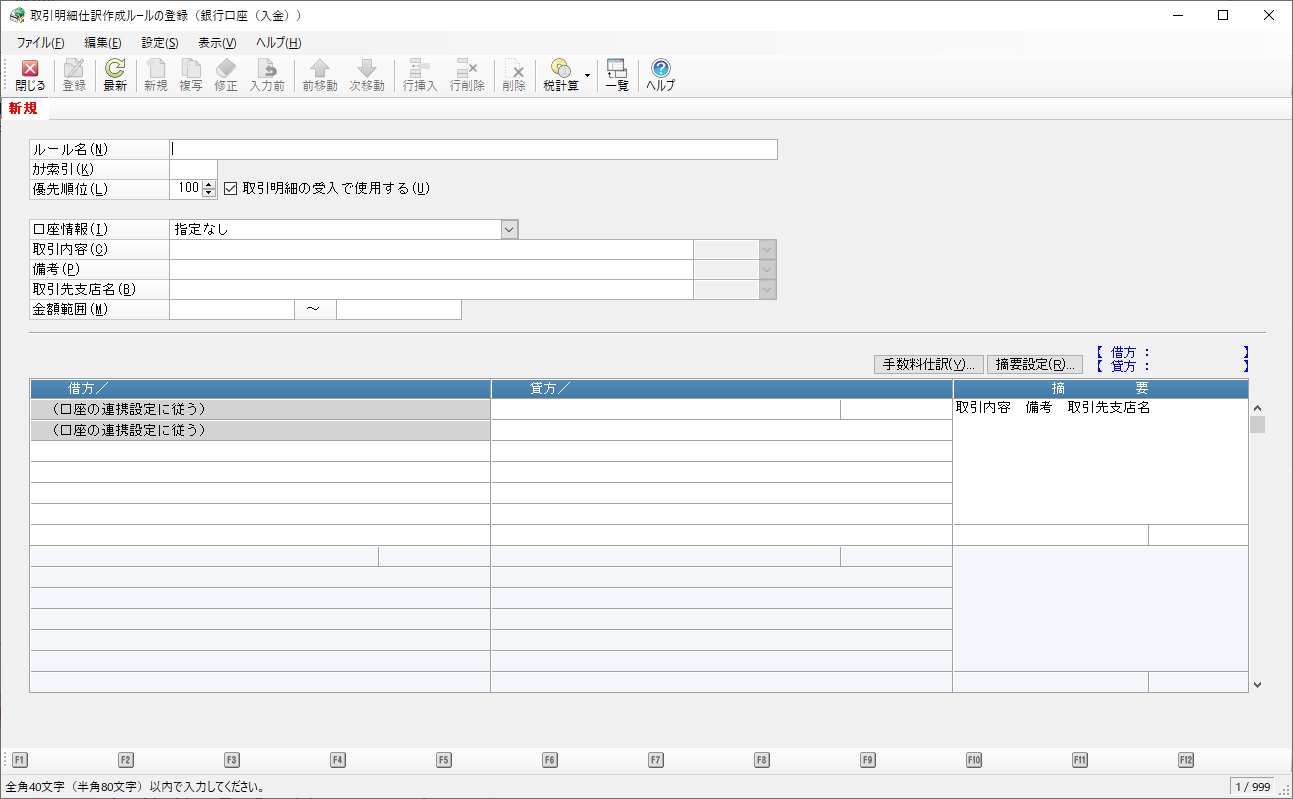1293x799 pixels.
Task: Open the ファイル(F) menu
Action: (x=40, y=43)
